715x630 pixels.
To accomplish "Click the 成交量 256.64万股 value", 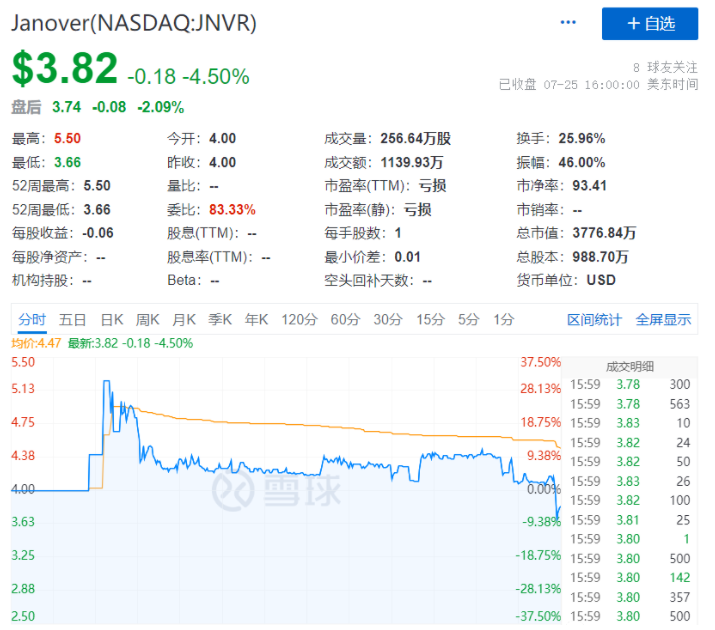I will (415, 138).
